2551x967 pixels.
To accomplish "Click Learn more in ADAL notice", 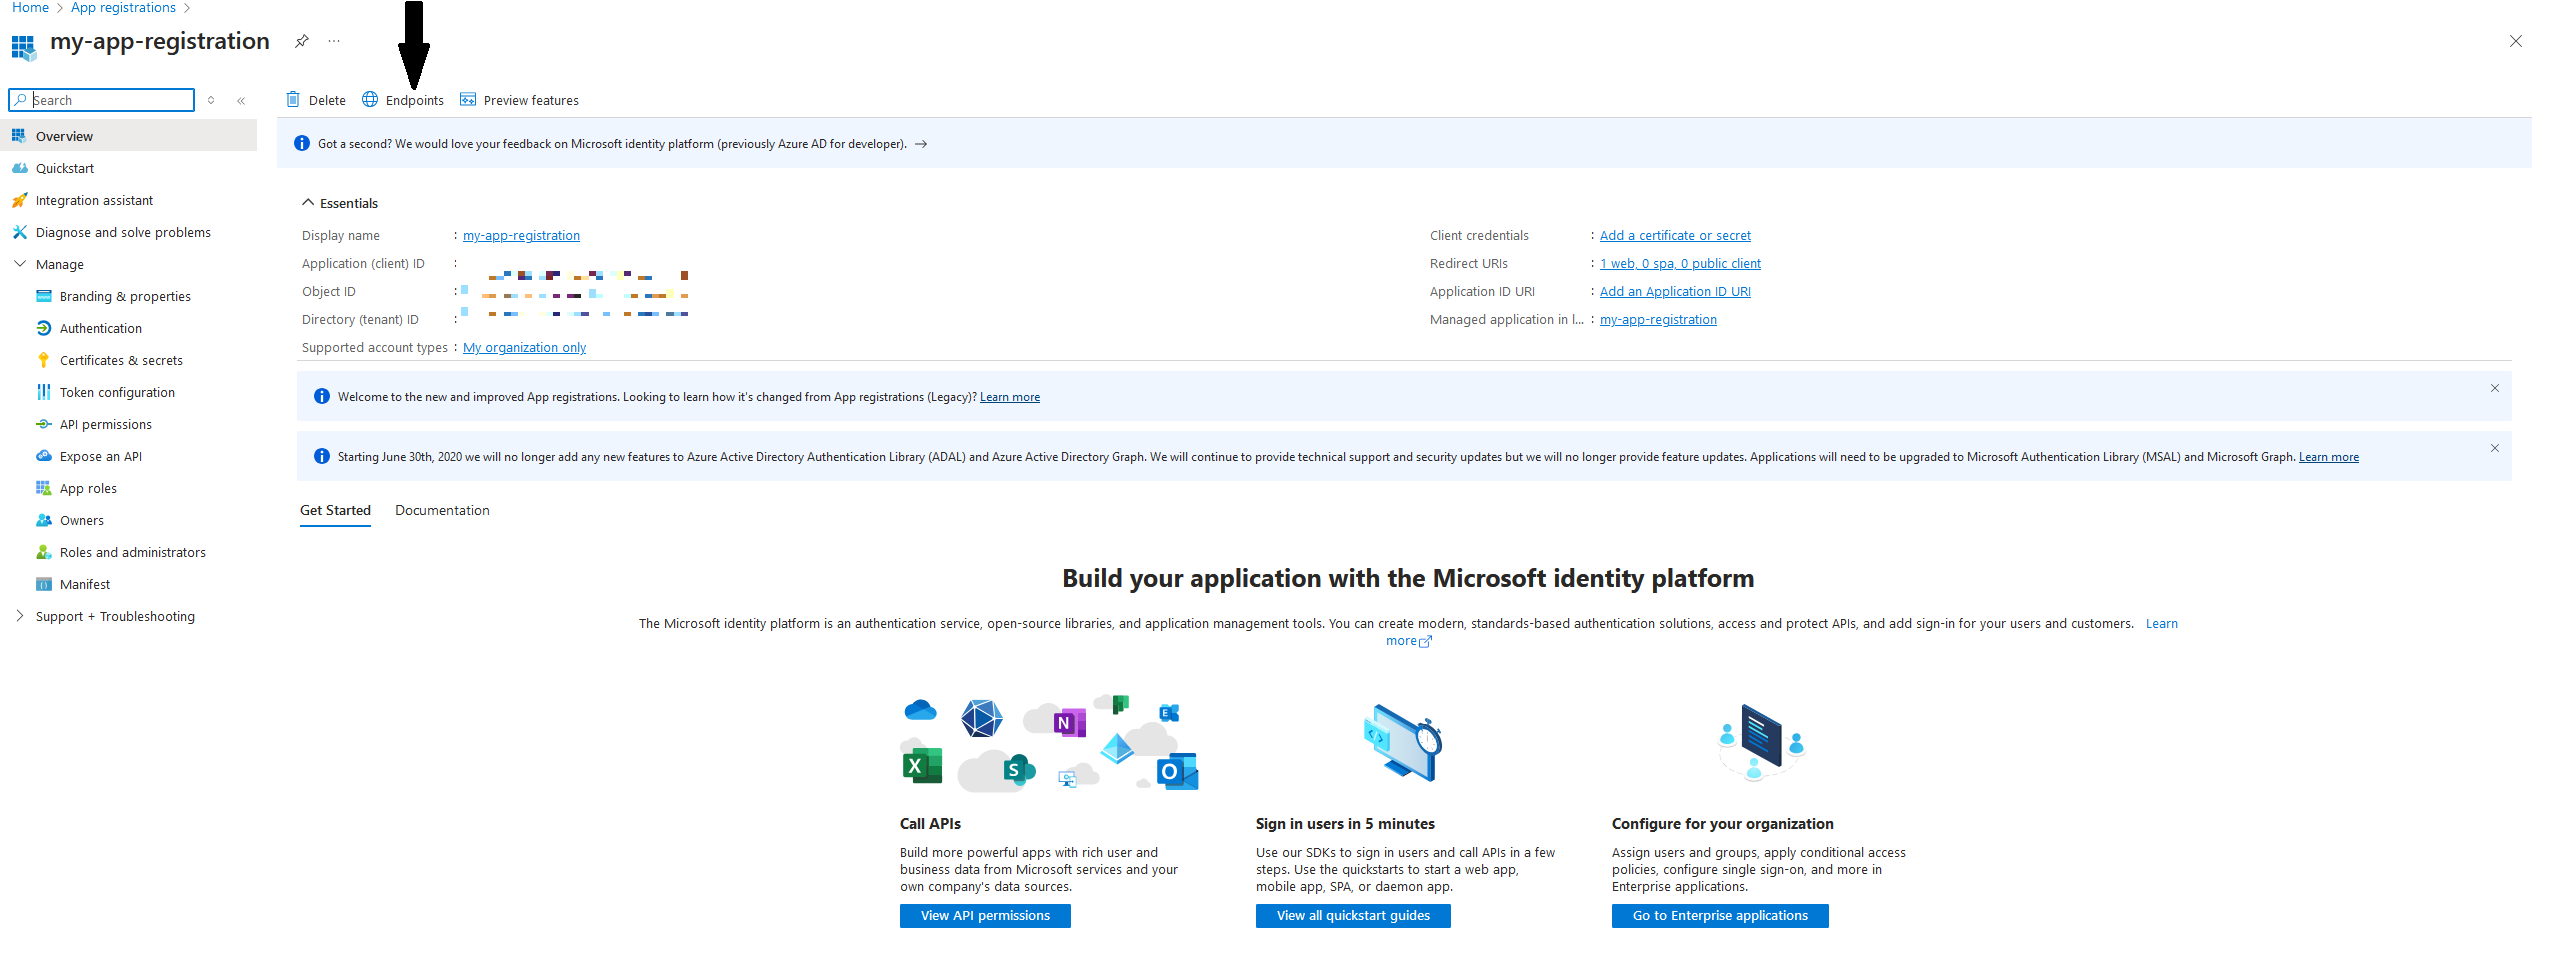I will pos(2328,457).
